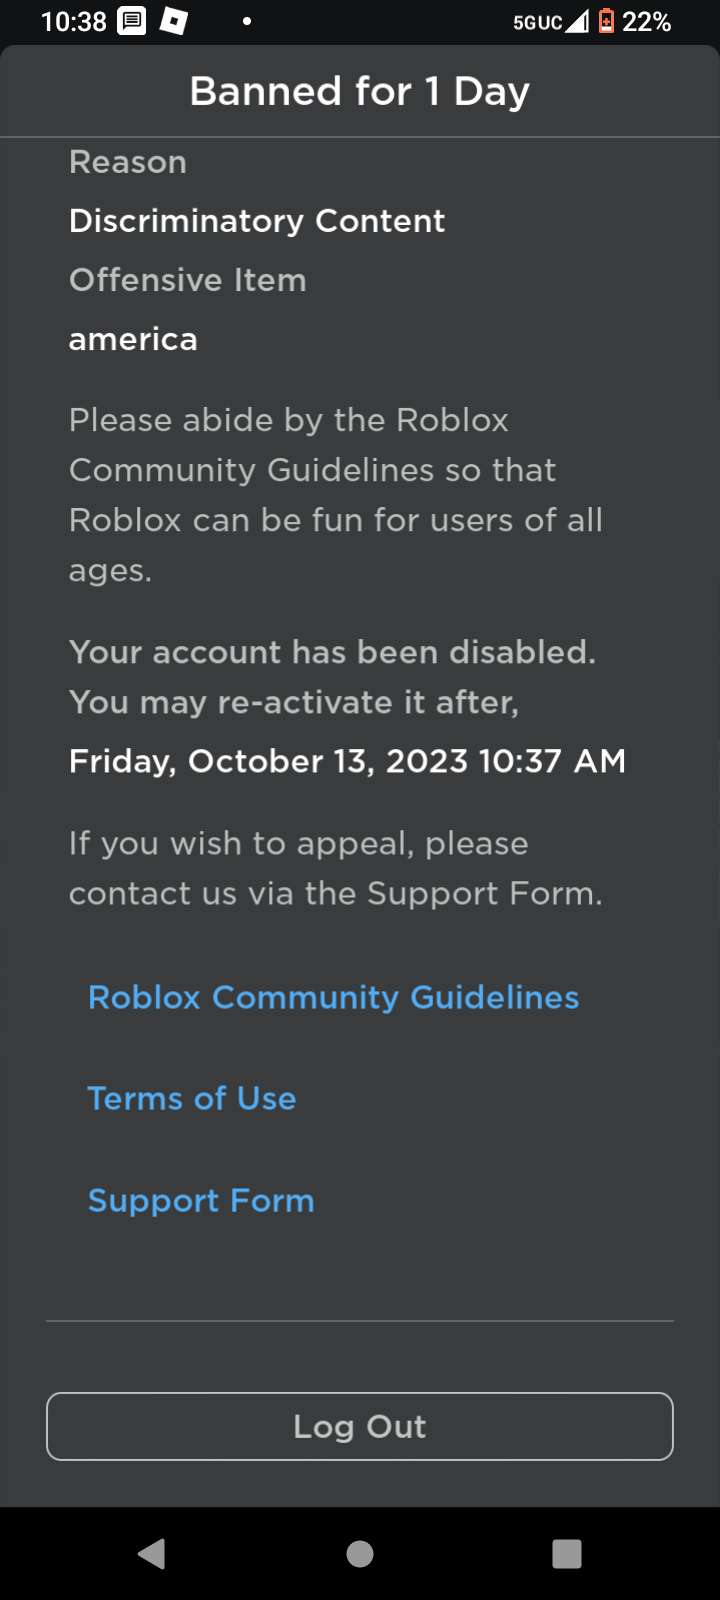The width and height of the screenshot is (720, 1600).
Task: Tap the small notification dot in status bar
Action: (x=246, y=21)
